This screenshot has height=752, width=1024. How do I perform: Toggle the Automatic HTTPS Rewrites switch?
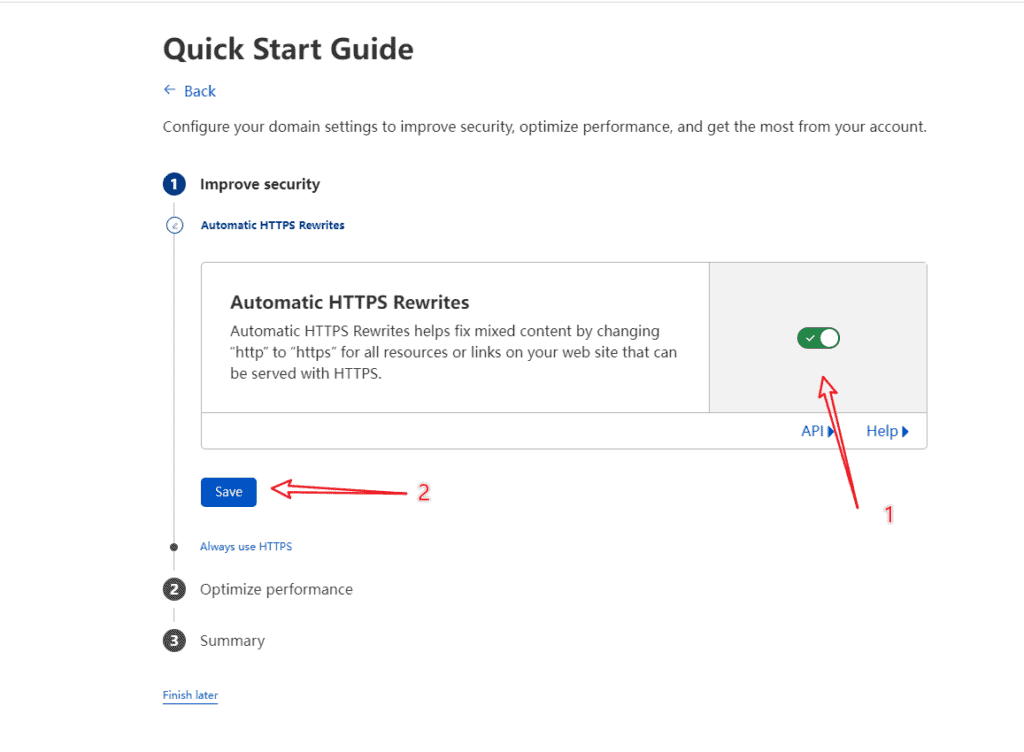[818, 338]
